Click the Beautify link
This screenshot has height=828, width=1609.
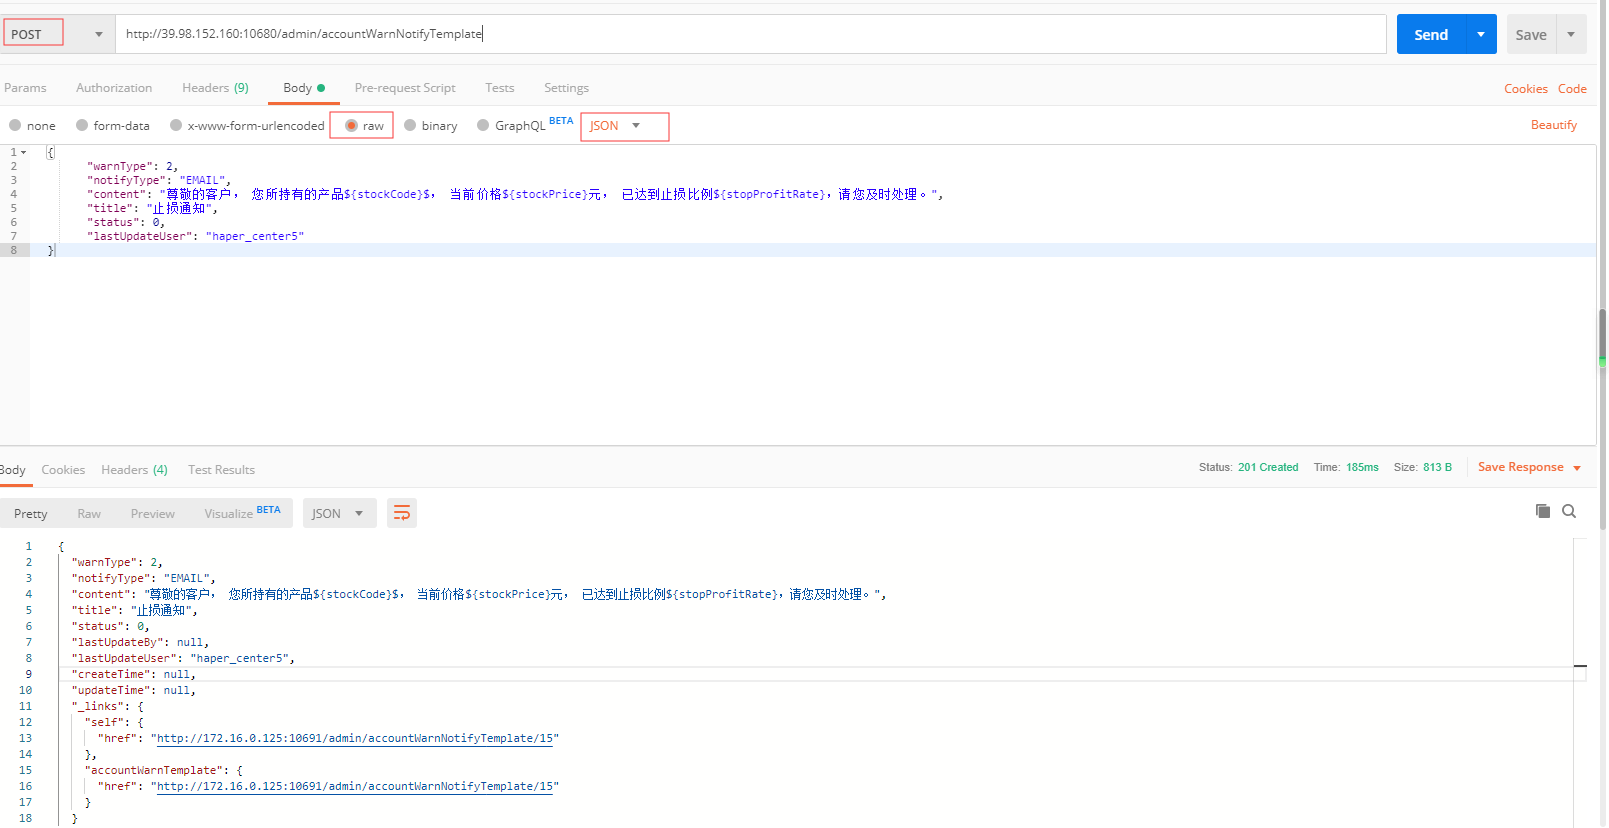[x=1553, y=125]
